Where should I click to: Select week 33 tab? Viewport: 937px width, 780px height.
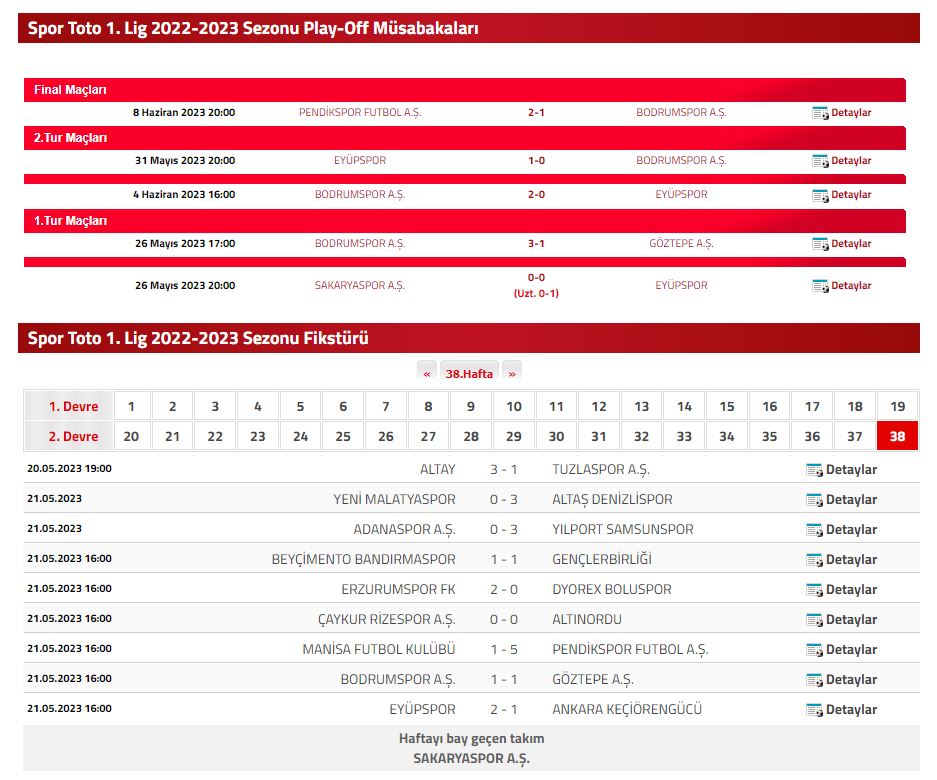[684, 436]
